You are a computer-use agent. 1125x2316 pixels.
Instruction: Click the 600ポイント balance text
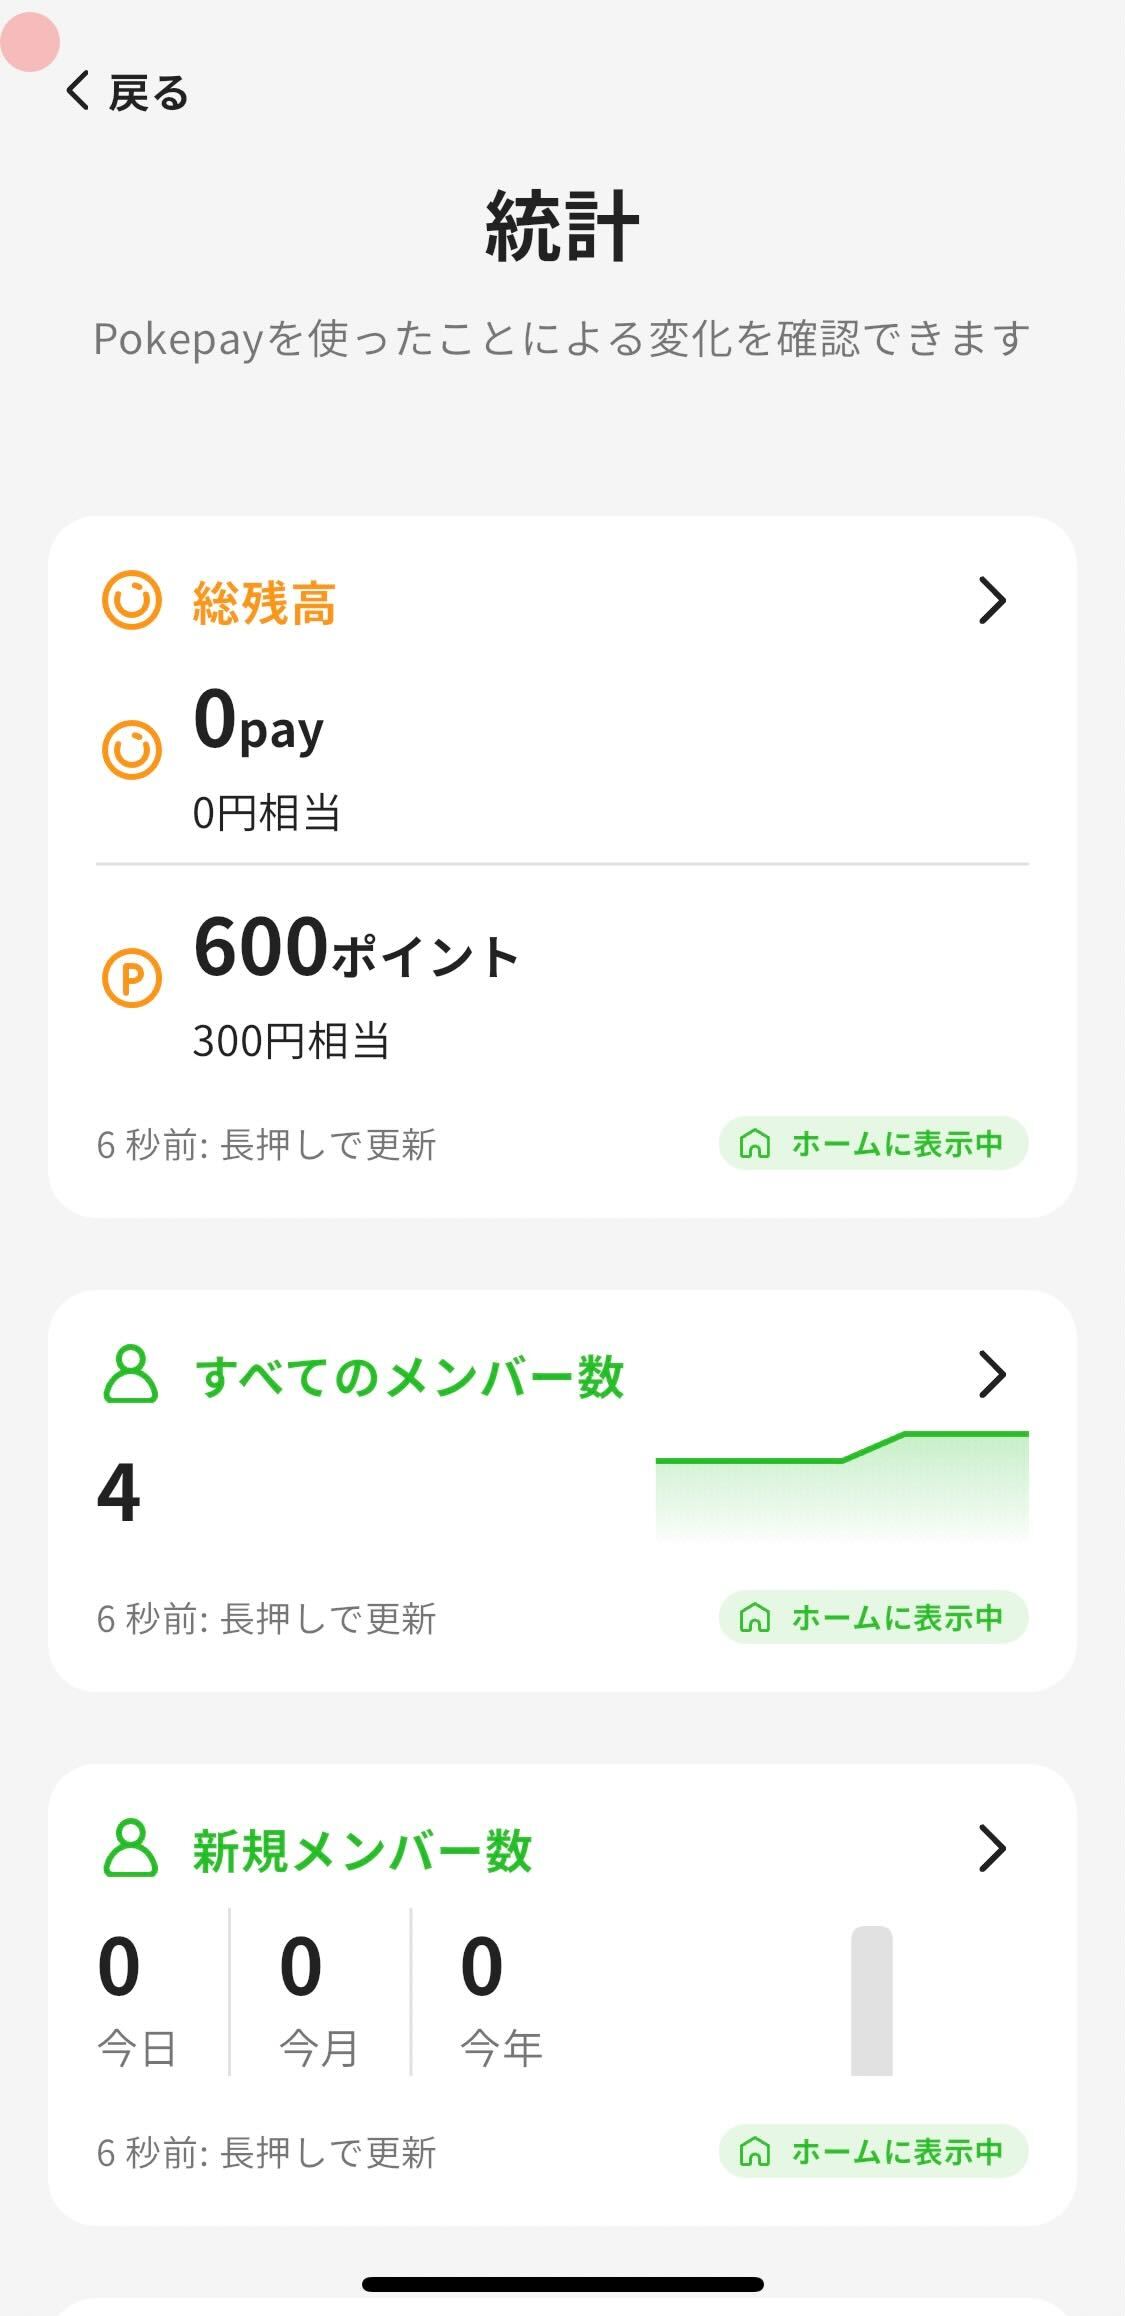click(356, 949)
